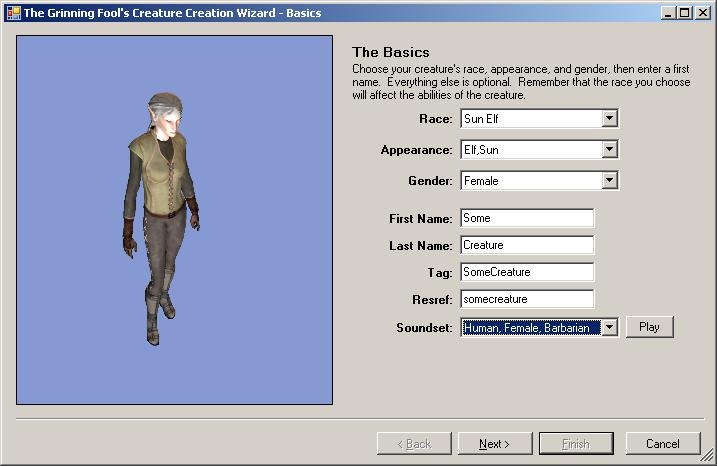Open the Gender dropdown set to Female

(609, 181)
